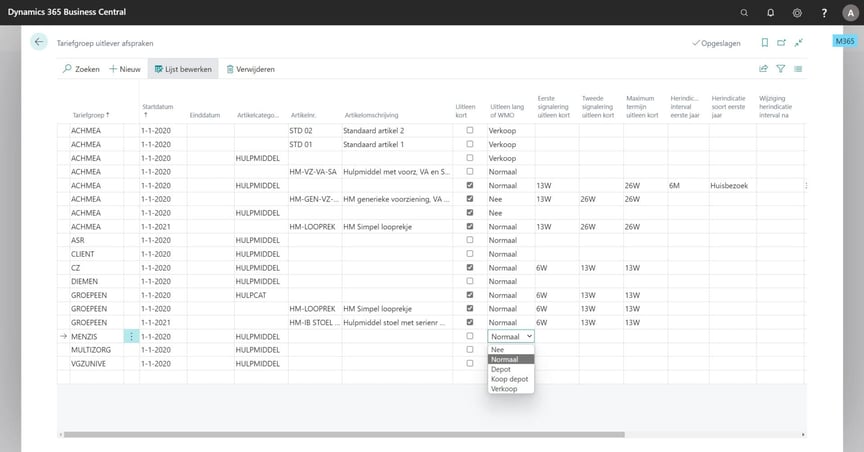
Task: Click Uitleen lang of WMO column header
Action: 507,111
